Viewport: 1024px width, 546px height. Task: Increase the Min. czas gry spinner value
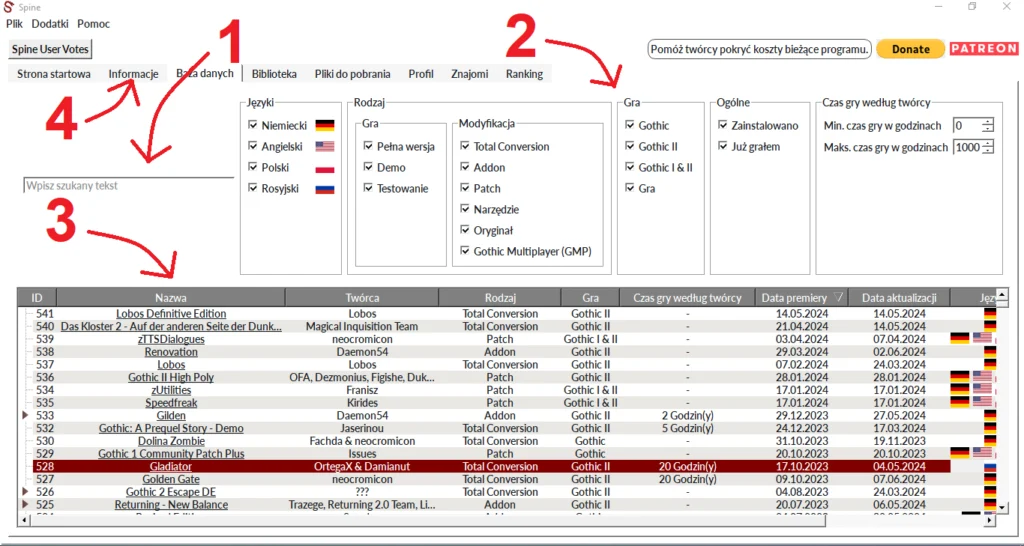[x=987, y=121]
